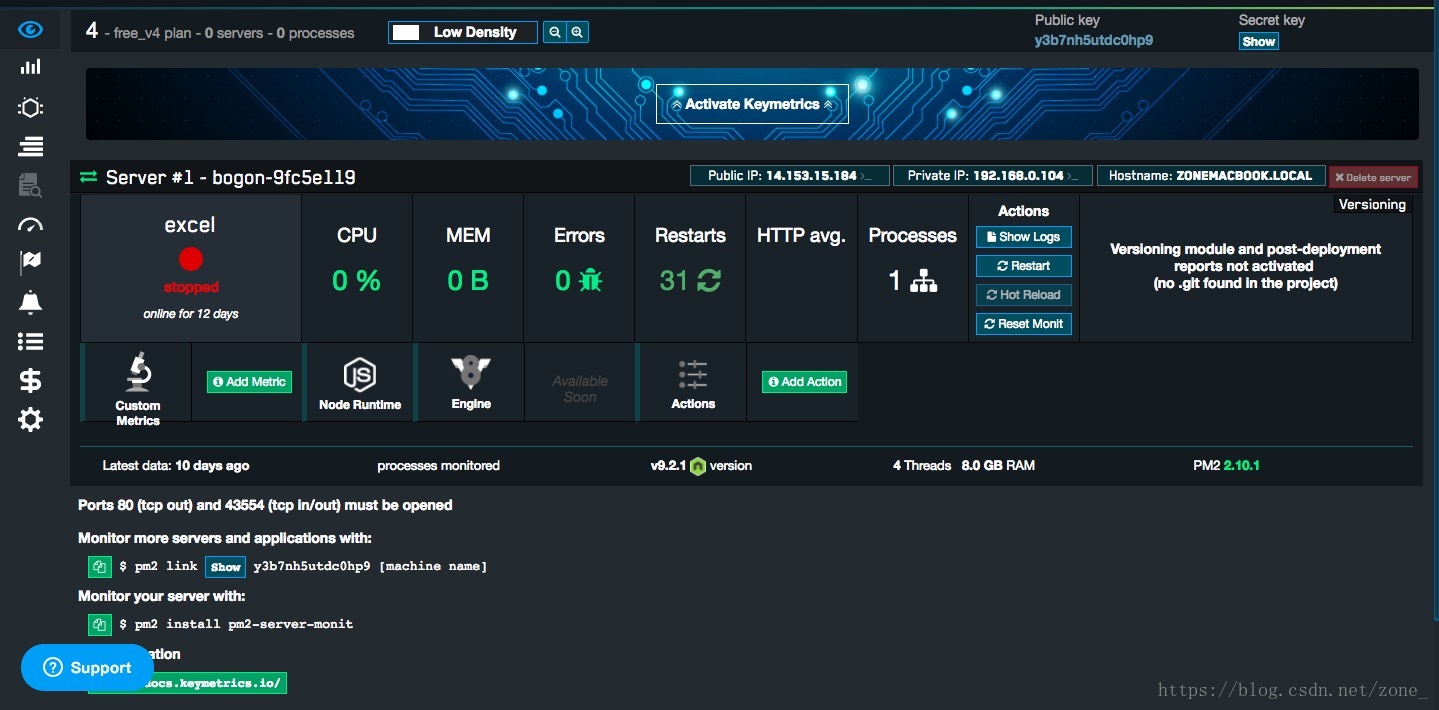Click the HTTP avg. metric tile

[x=801, y=268]
